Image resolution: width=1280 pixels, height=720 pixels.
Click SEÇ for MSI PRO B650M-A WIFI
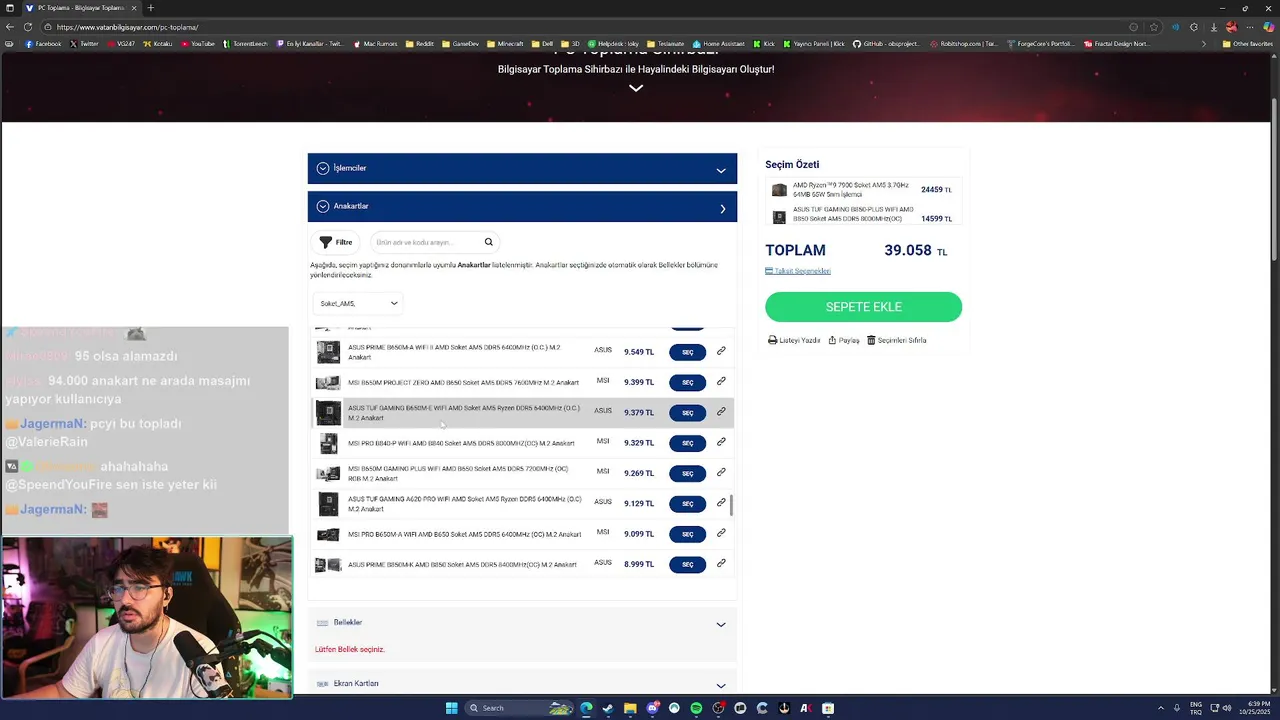tap(687, 534)
